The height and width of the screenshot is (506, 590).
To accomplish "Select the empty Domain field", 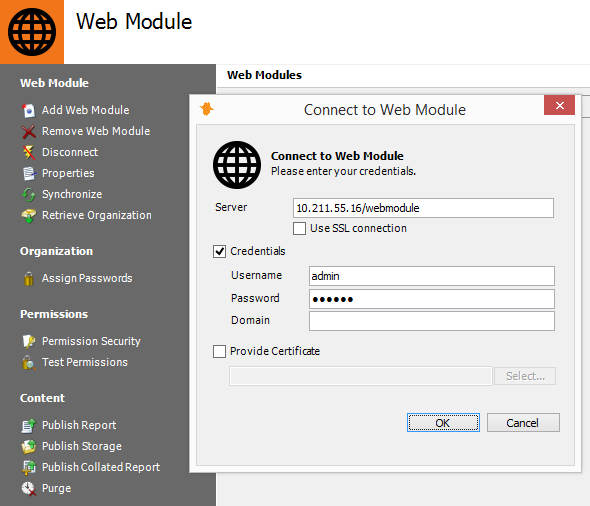I will (432, 321).
